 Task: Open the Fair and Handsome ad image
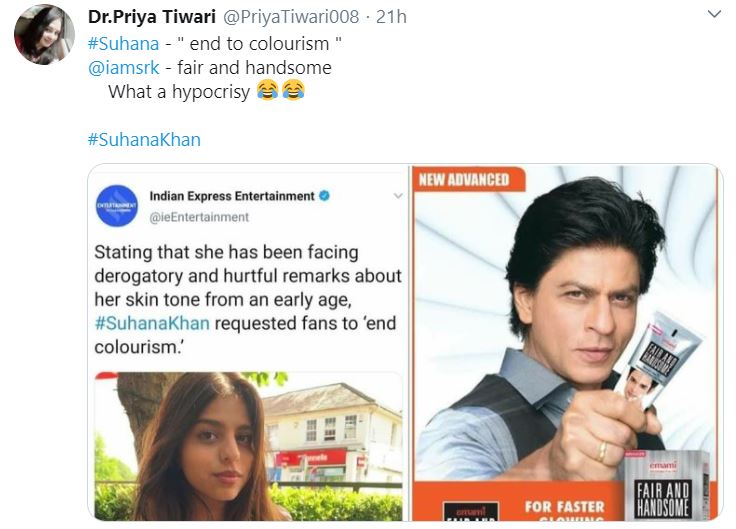tap(565, 340)
